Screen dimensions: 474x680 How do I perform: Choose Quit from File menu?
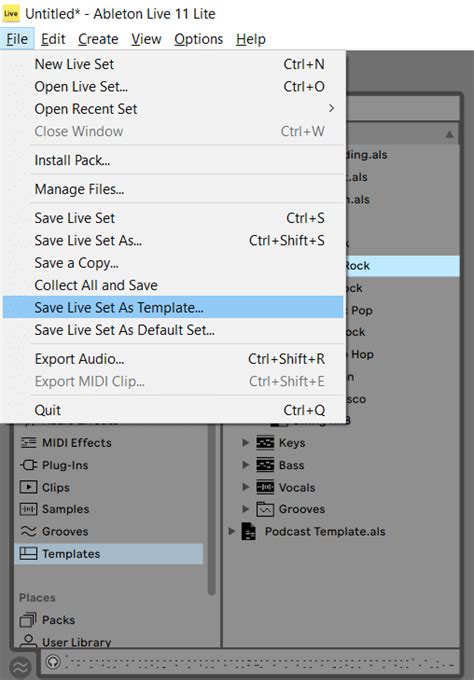173,410
